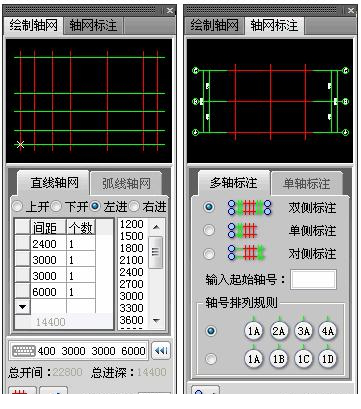Viewport: 361px width, 409px height.
Task: Pick 1500 from the spacing list
Action: tap(131, 236)
